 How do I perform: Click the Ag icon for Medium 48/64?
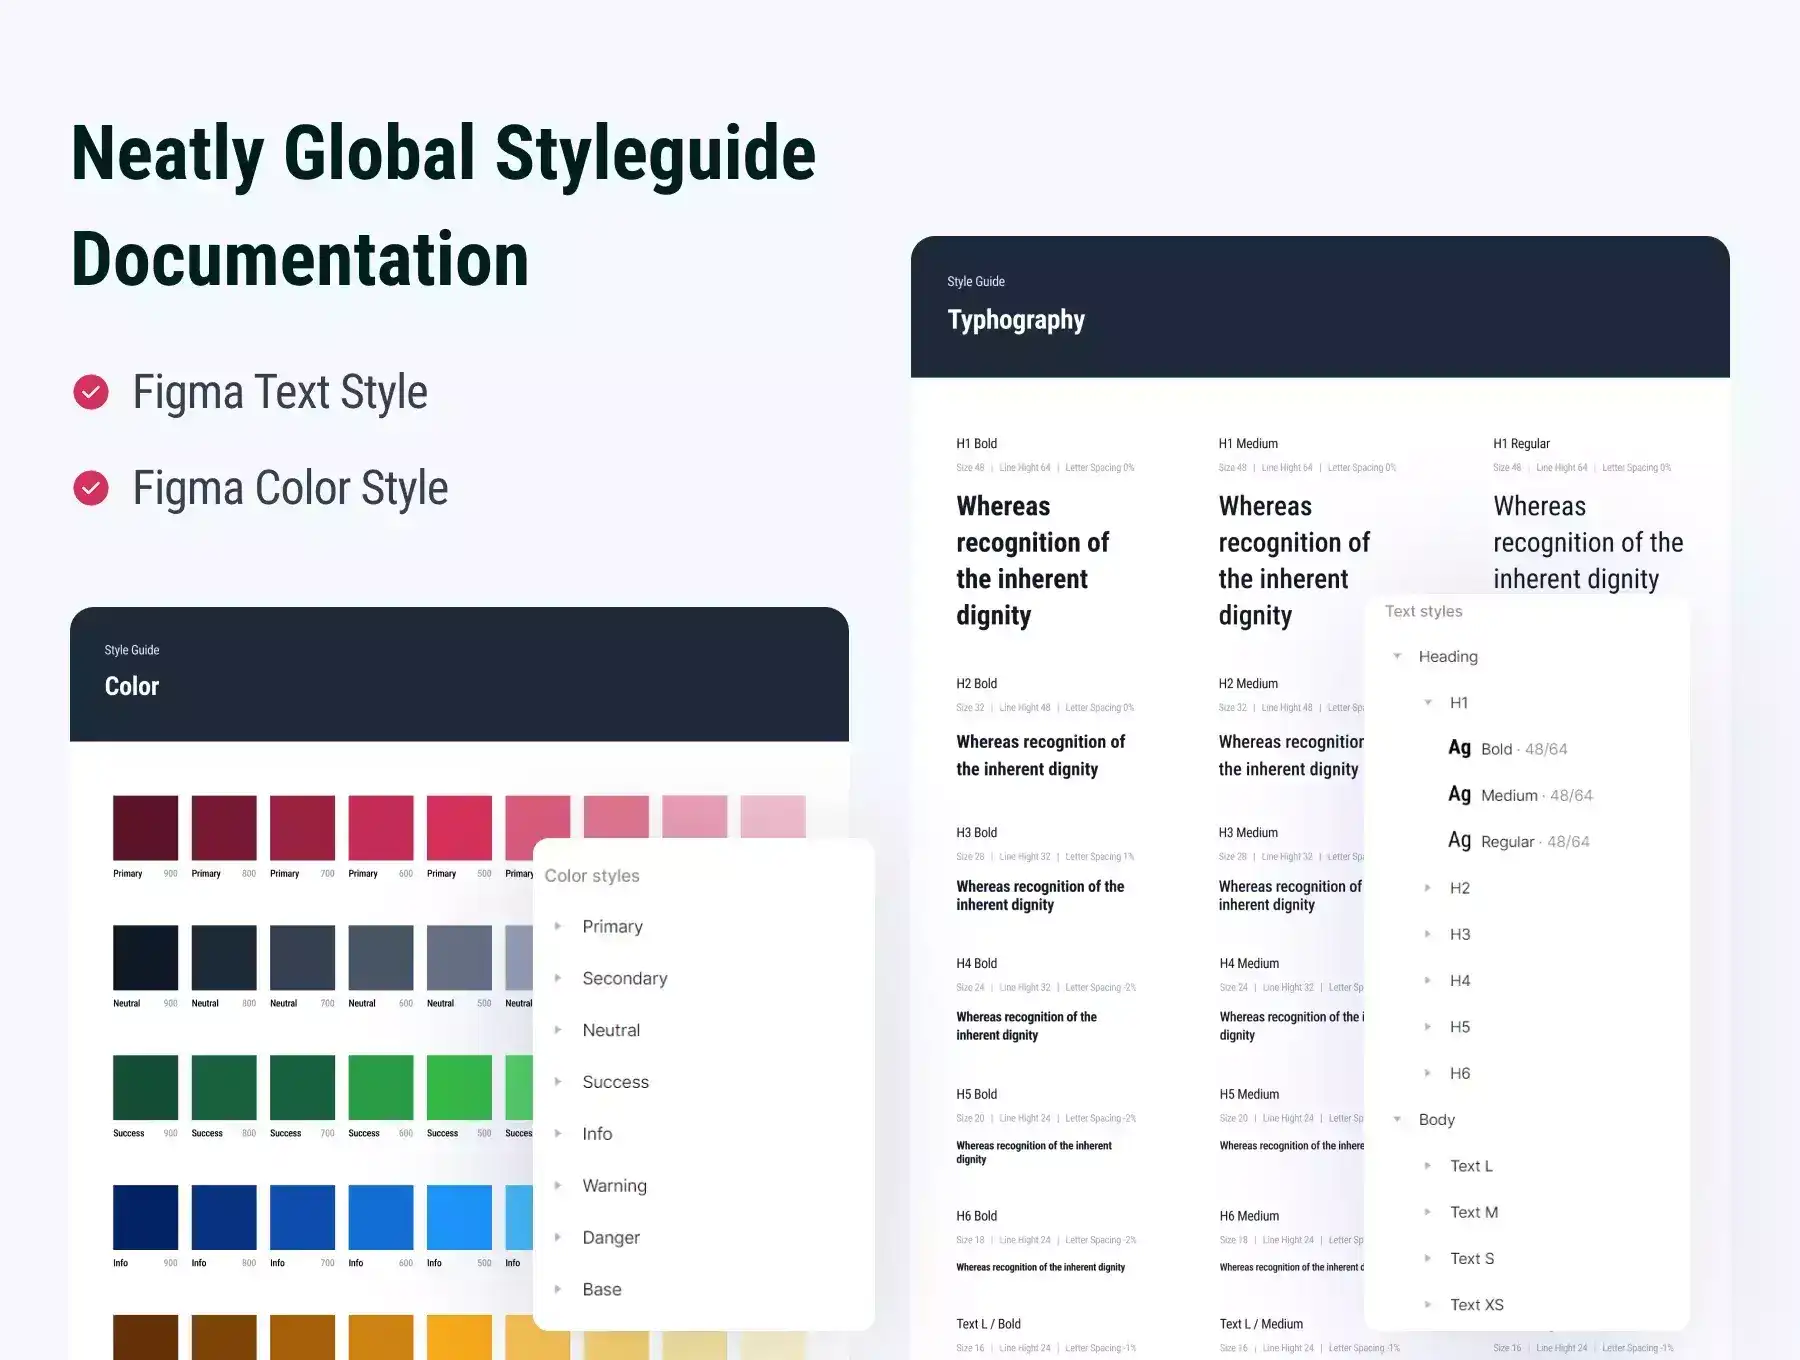click(x=1459, y=795)
